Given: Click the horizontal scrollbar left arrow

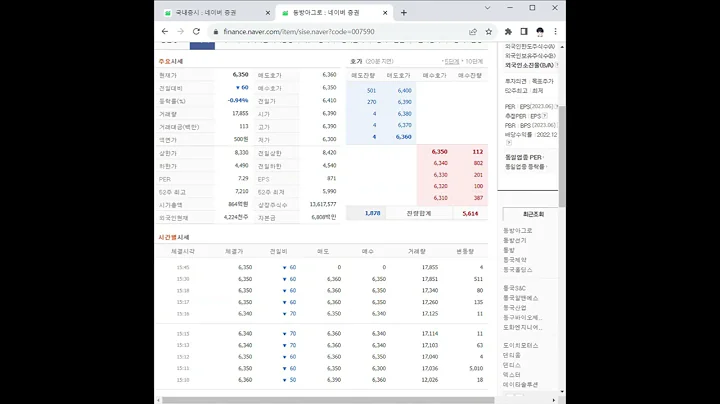Looking at the screenshot, I should click(x=158, y=400).
